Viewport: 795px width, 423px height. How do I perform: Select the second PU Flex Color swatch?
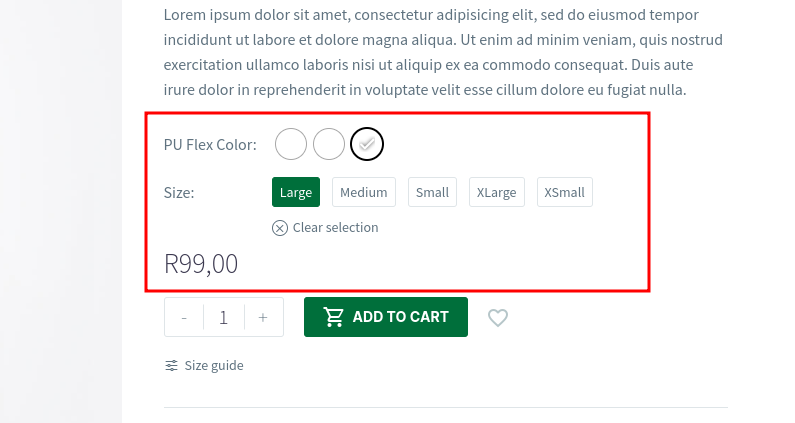point(329,144)
